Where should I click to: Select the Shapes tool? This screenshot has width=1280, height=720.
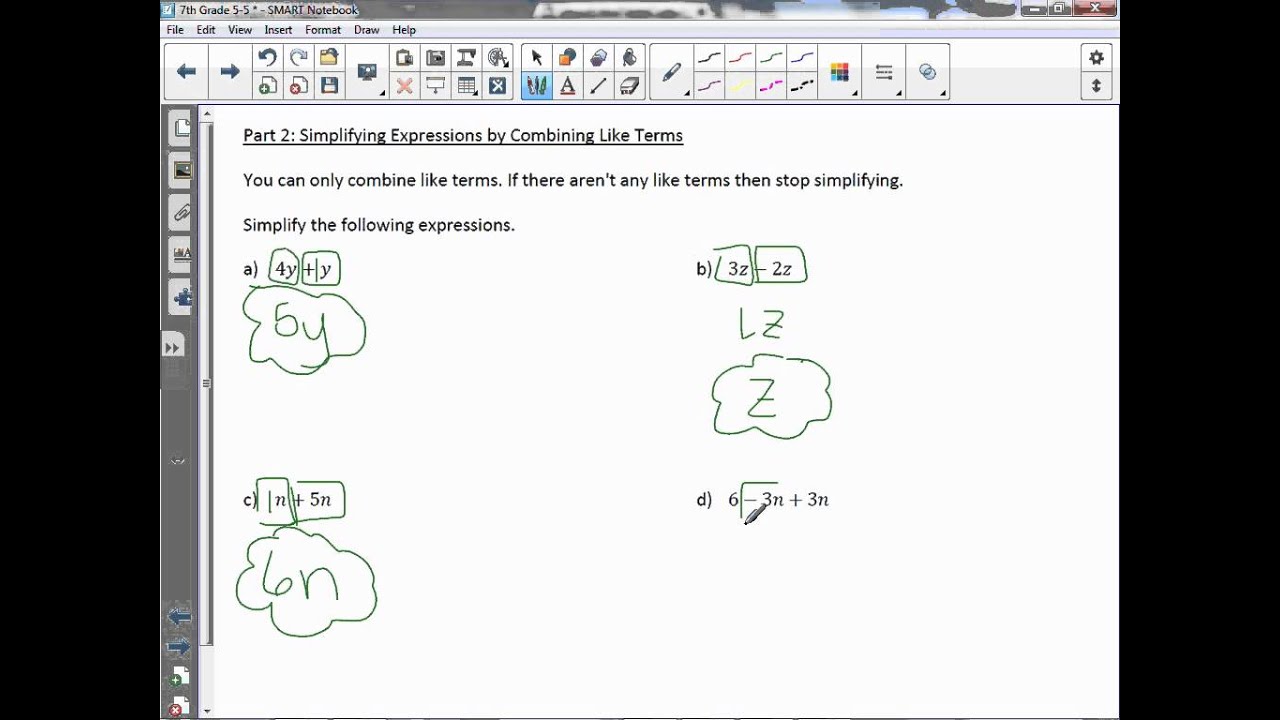pyautogui.click(x=567, y=57)
